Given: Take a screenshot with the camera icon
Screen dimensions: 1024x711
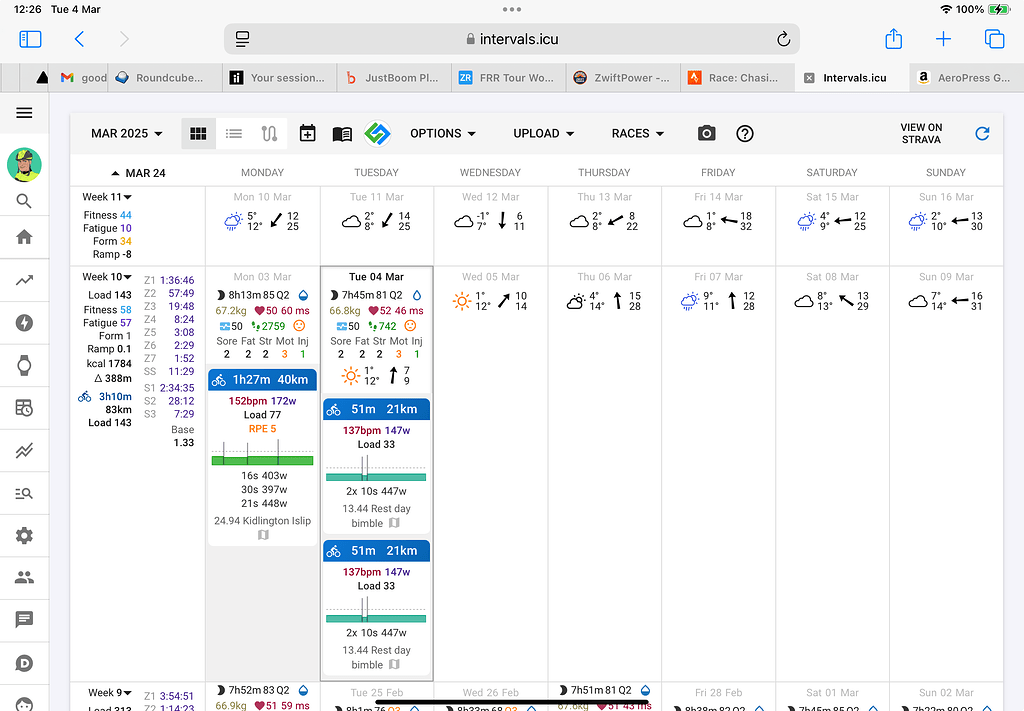Looking at the screenshot, I should [x=706, y=133].
